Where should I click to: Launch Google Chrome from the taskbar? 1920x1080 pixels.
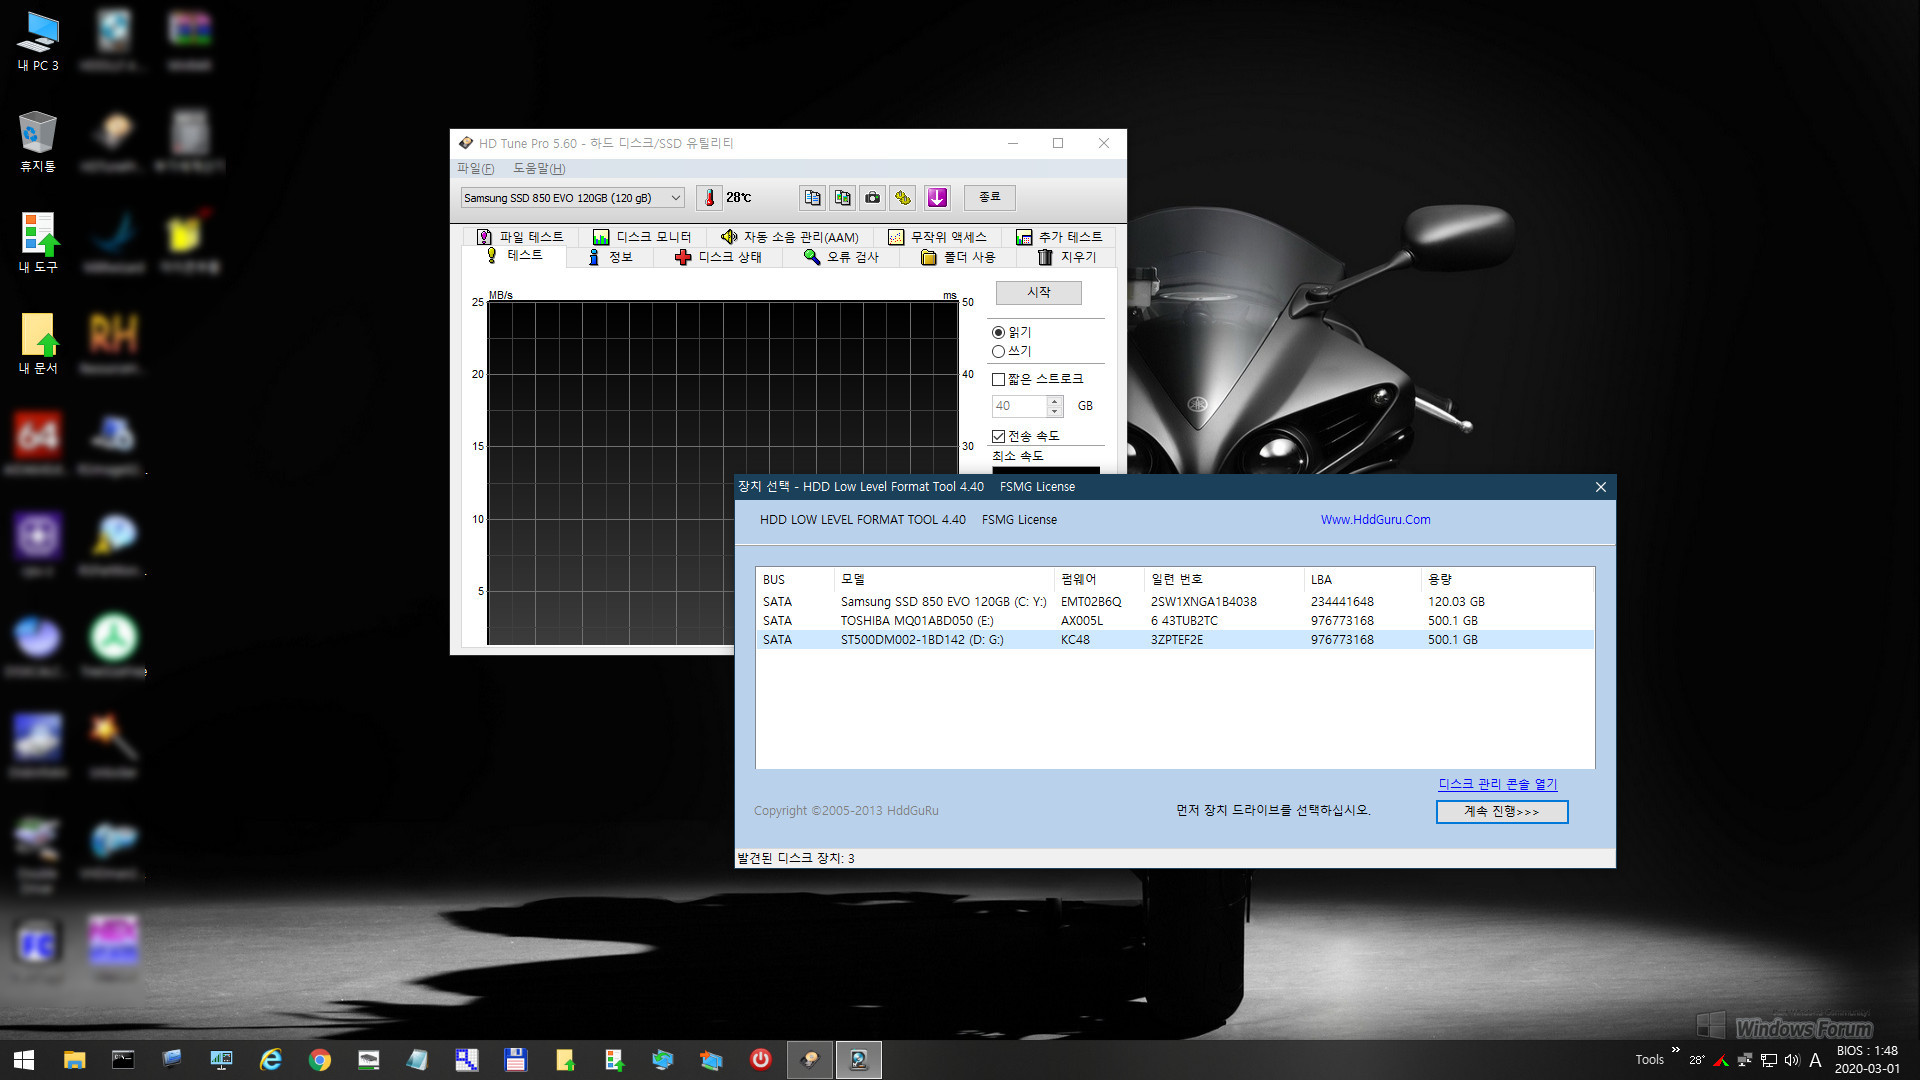pyautogui.click(x=319, y=1060)
